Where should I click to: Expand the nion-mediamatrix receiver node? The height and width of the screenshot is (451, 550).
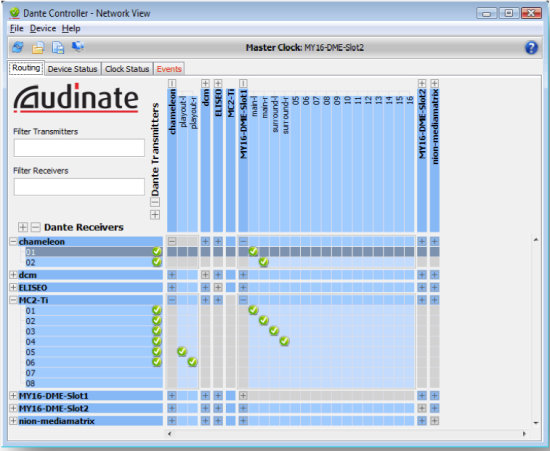13,420
